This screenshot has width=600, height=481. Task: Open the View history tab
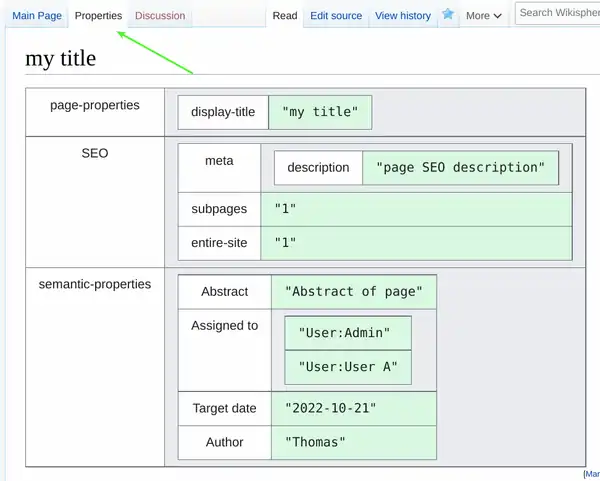[402, 16]
